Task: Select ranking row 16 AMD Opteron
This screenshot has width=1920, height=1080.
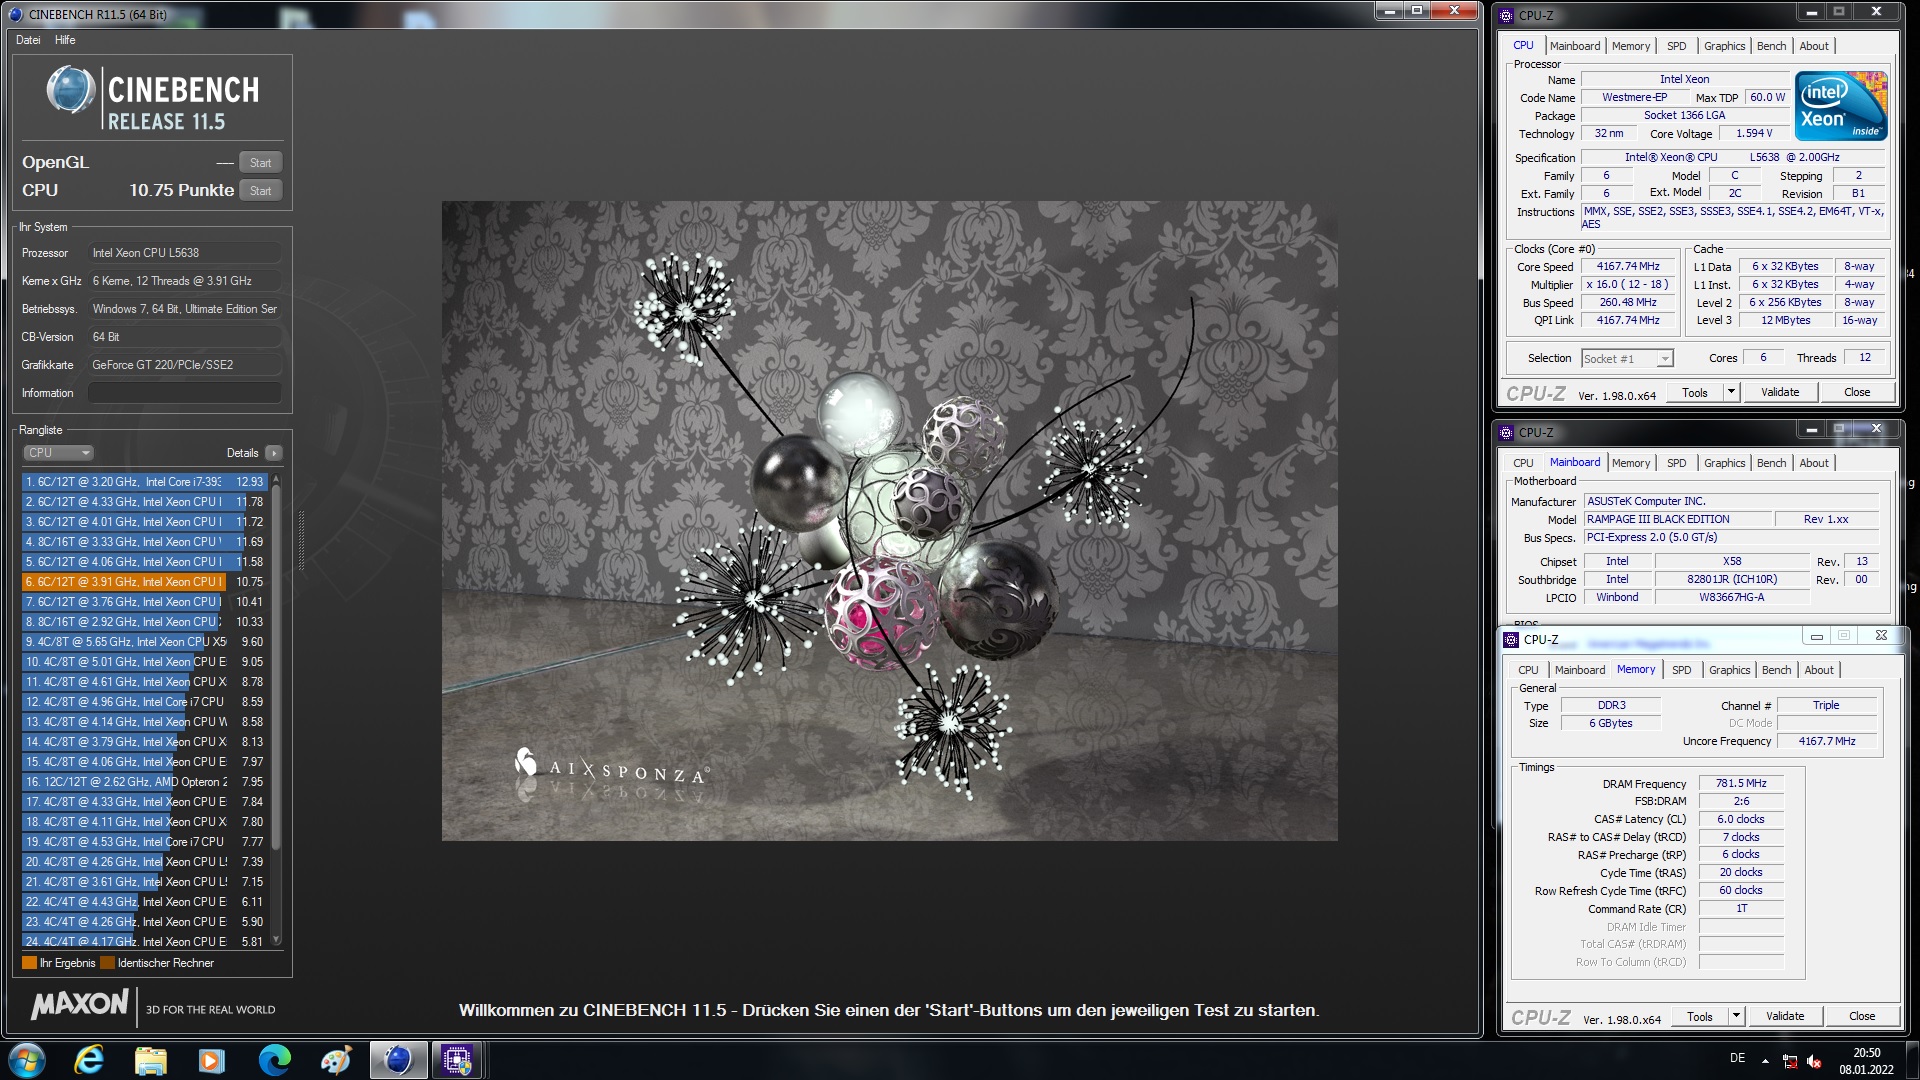Action: tap(145, 782)
